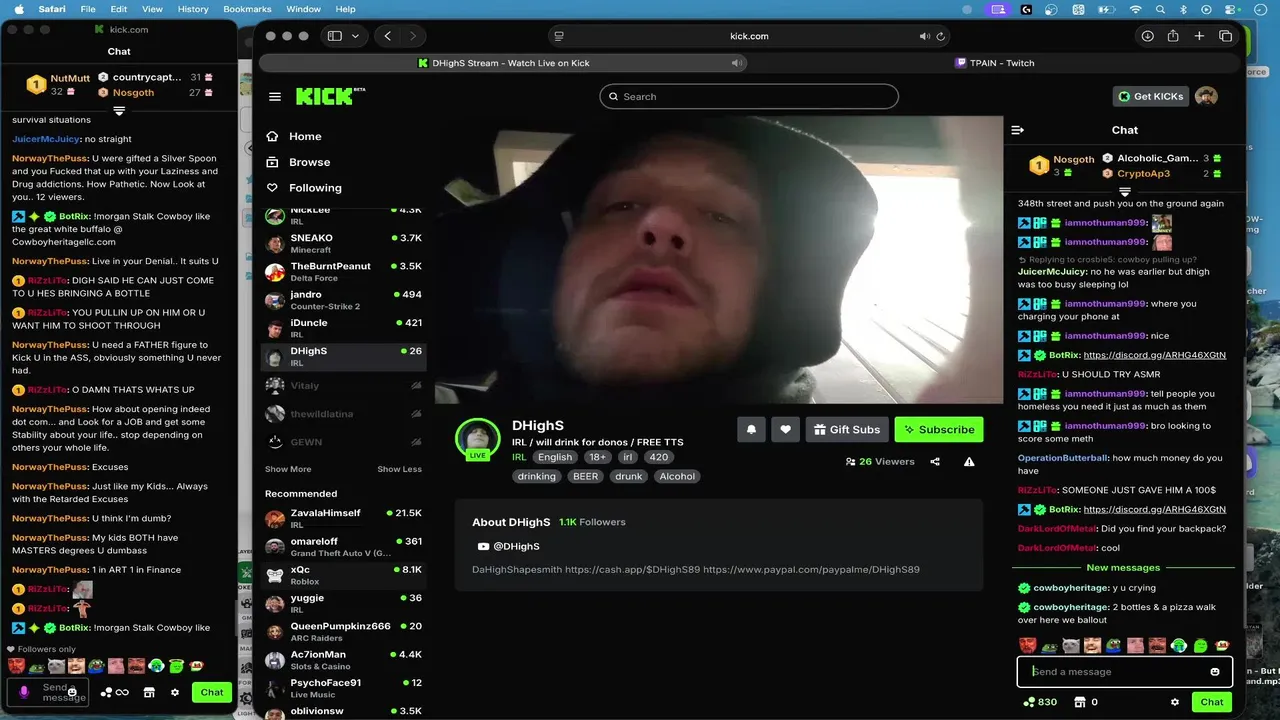Select iDuncle in the following list
1280x720 pixels.
344,328
